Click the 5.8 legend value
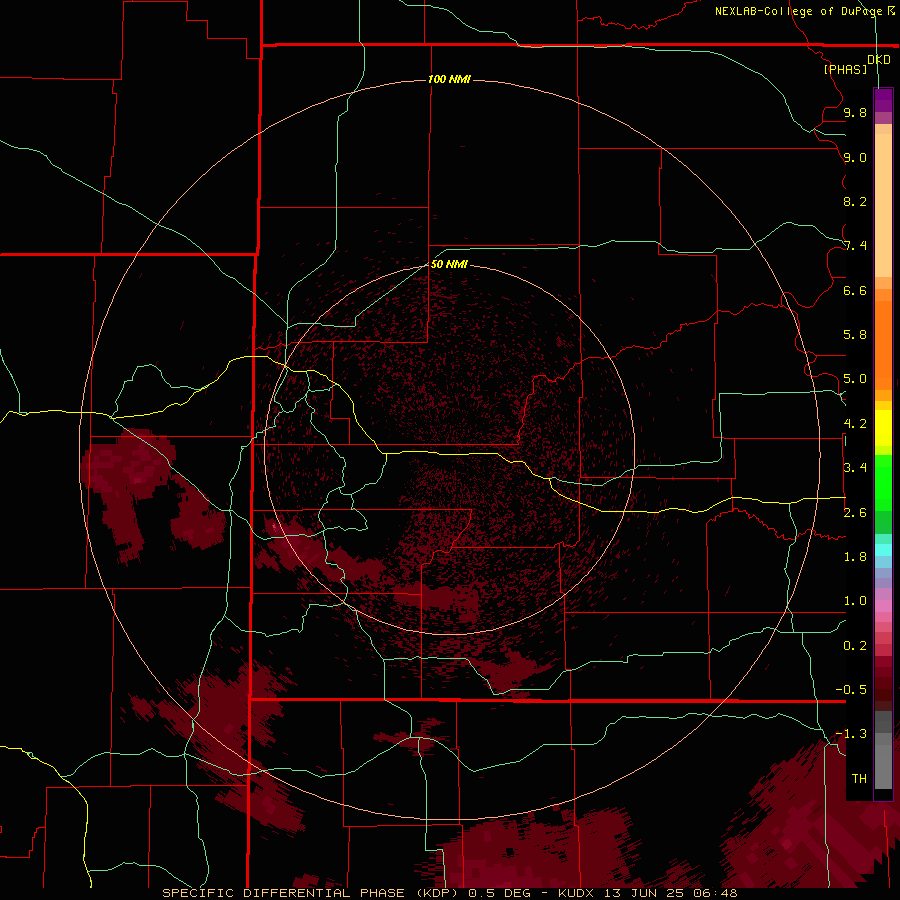This screenshot has height=900, width=900. [x=855, y=335]
